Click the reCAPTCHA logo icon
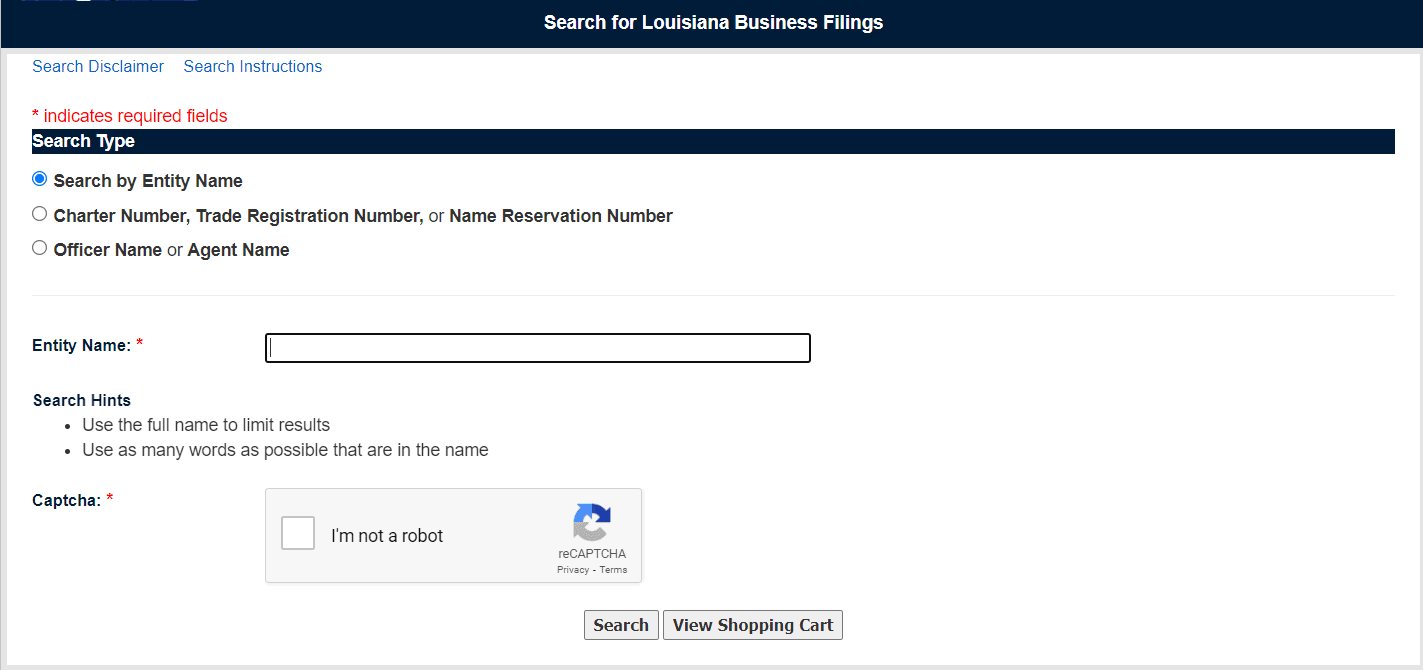 592,522
